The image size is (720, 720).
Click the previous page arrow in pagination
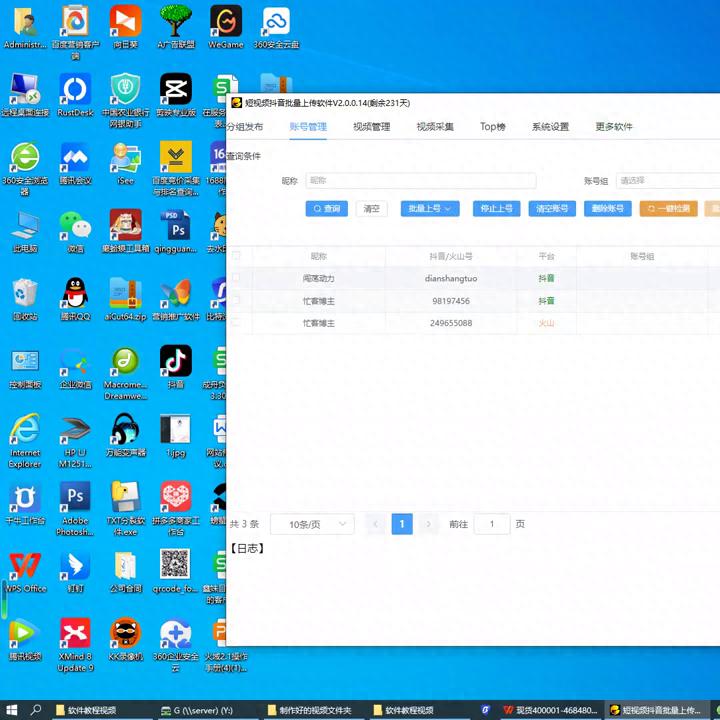[x=376, y=524]
